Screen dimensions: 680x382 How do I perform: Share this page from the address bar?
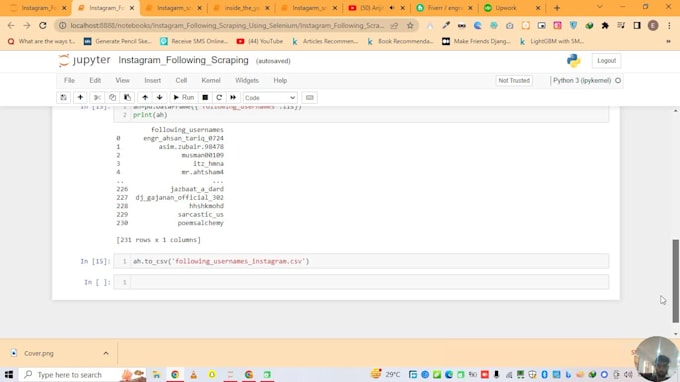point(394,26)
